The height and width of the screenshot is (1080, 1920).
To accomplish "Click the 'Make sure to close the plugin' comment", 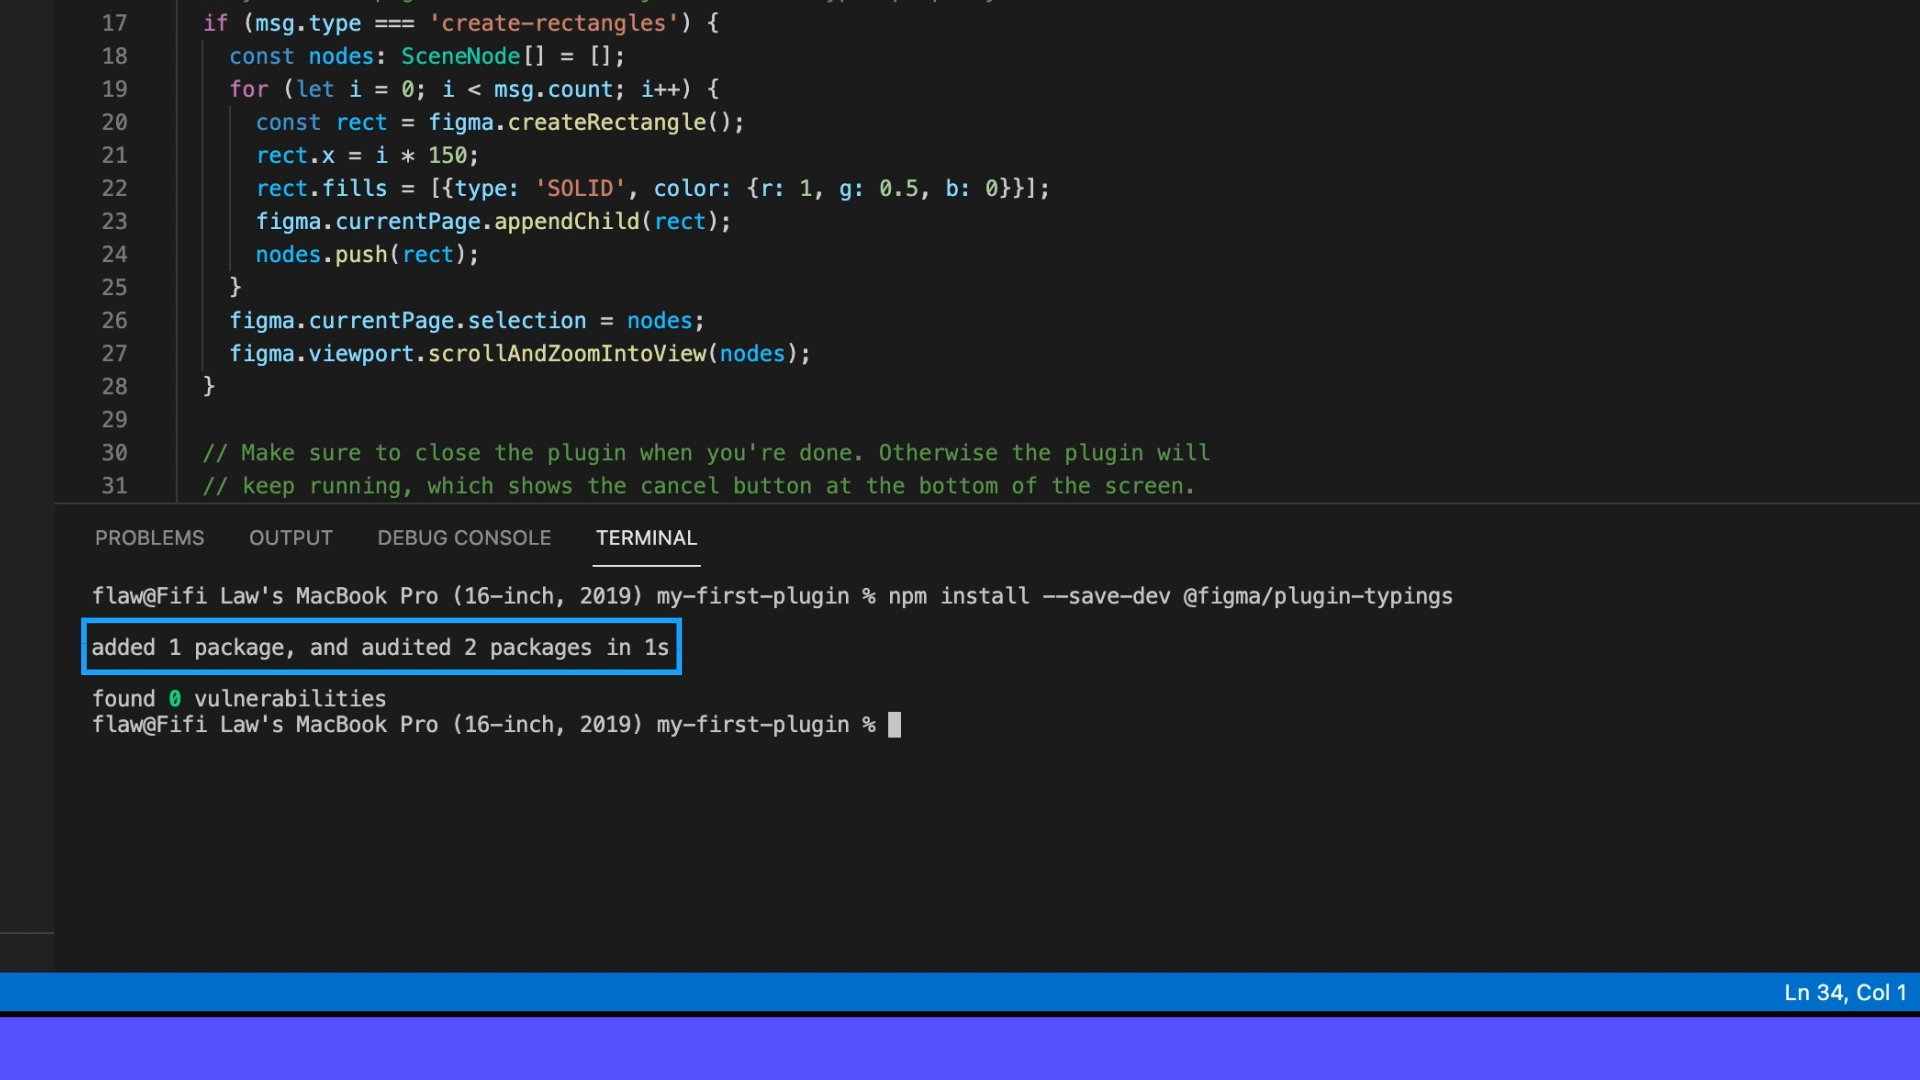I will tap(706, 452).
